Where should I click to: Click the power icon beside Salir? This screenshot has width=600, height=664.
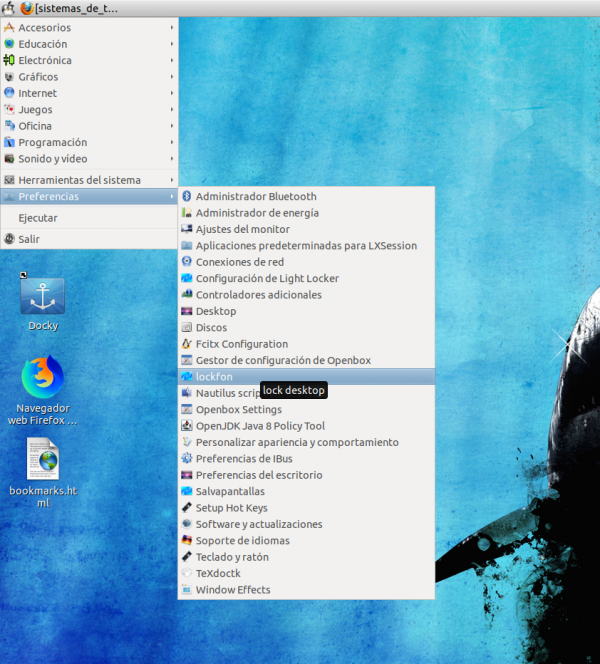pyautogui.click(x=9, y=239)
